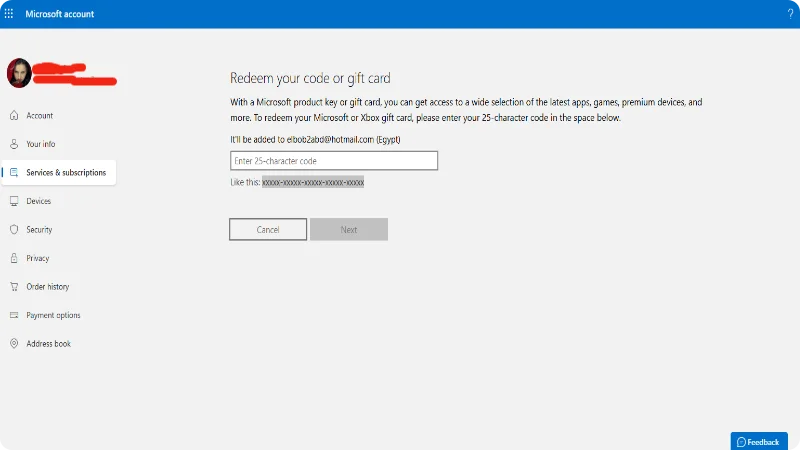Click the Account home icon
Screen dimensions: 800x450
14,115
